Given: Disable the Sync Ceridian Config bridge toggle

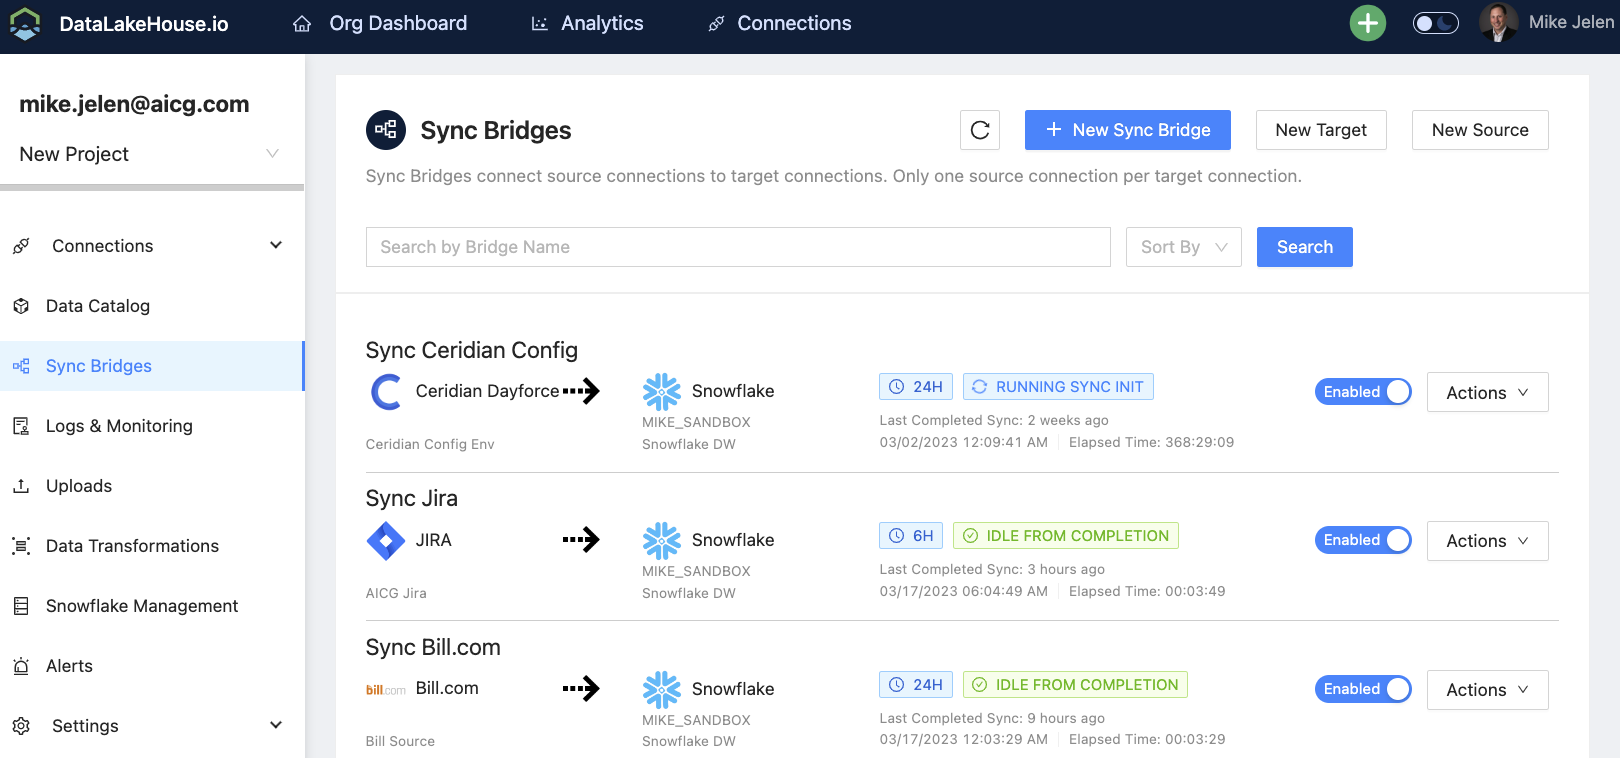Looking at the screenshot, I should (1362, 392).
